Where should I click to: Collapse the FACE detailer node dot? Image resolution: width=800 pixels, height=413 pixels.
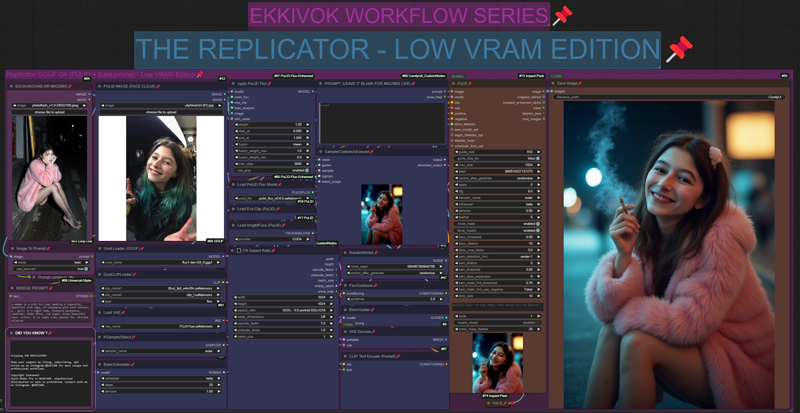tap(454, 83)
